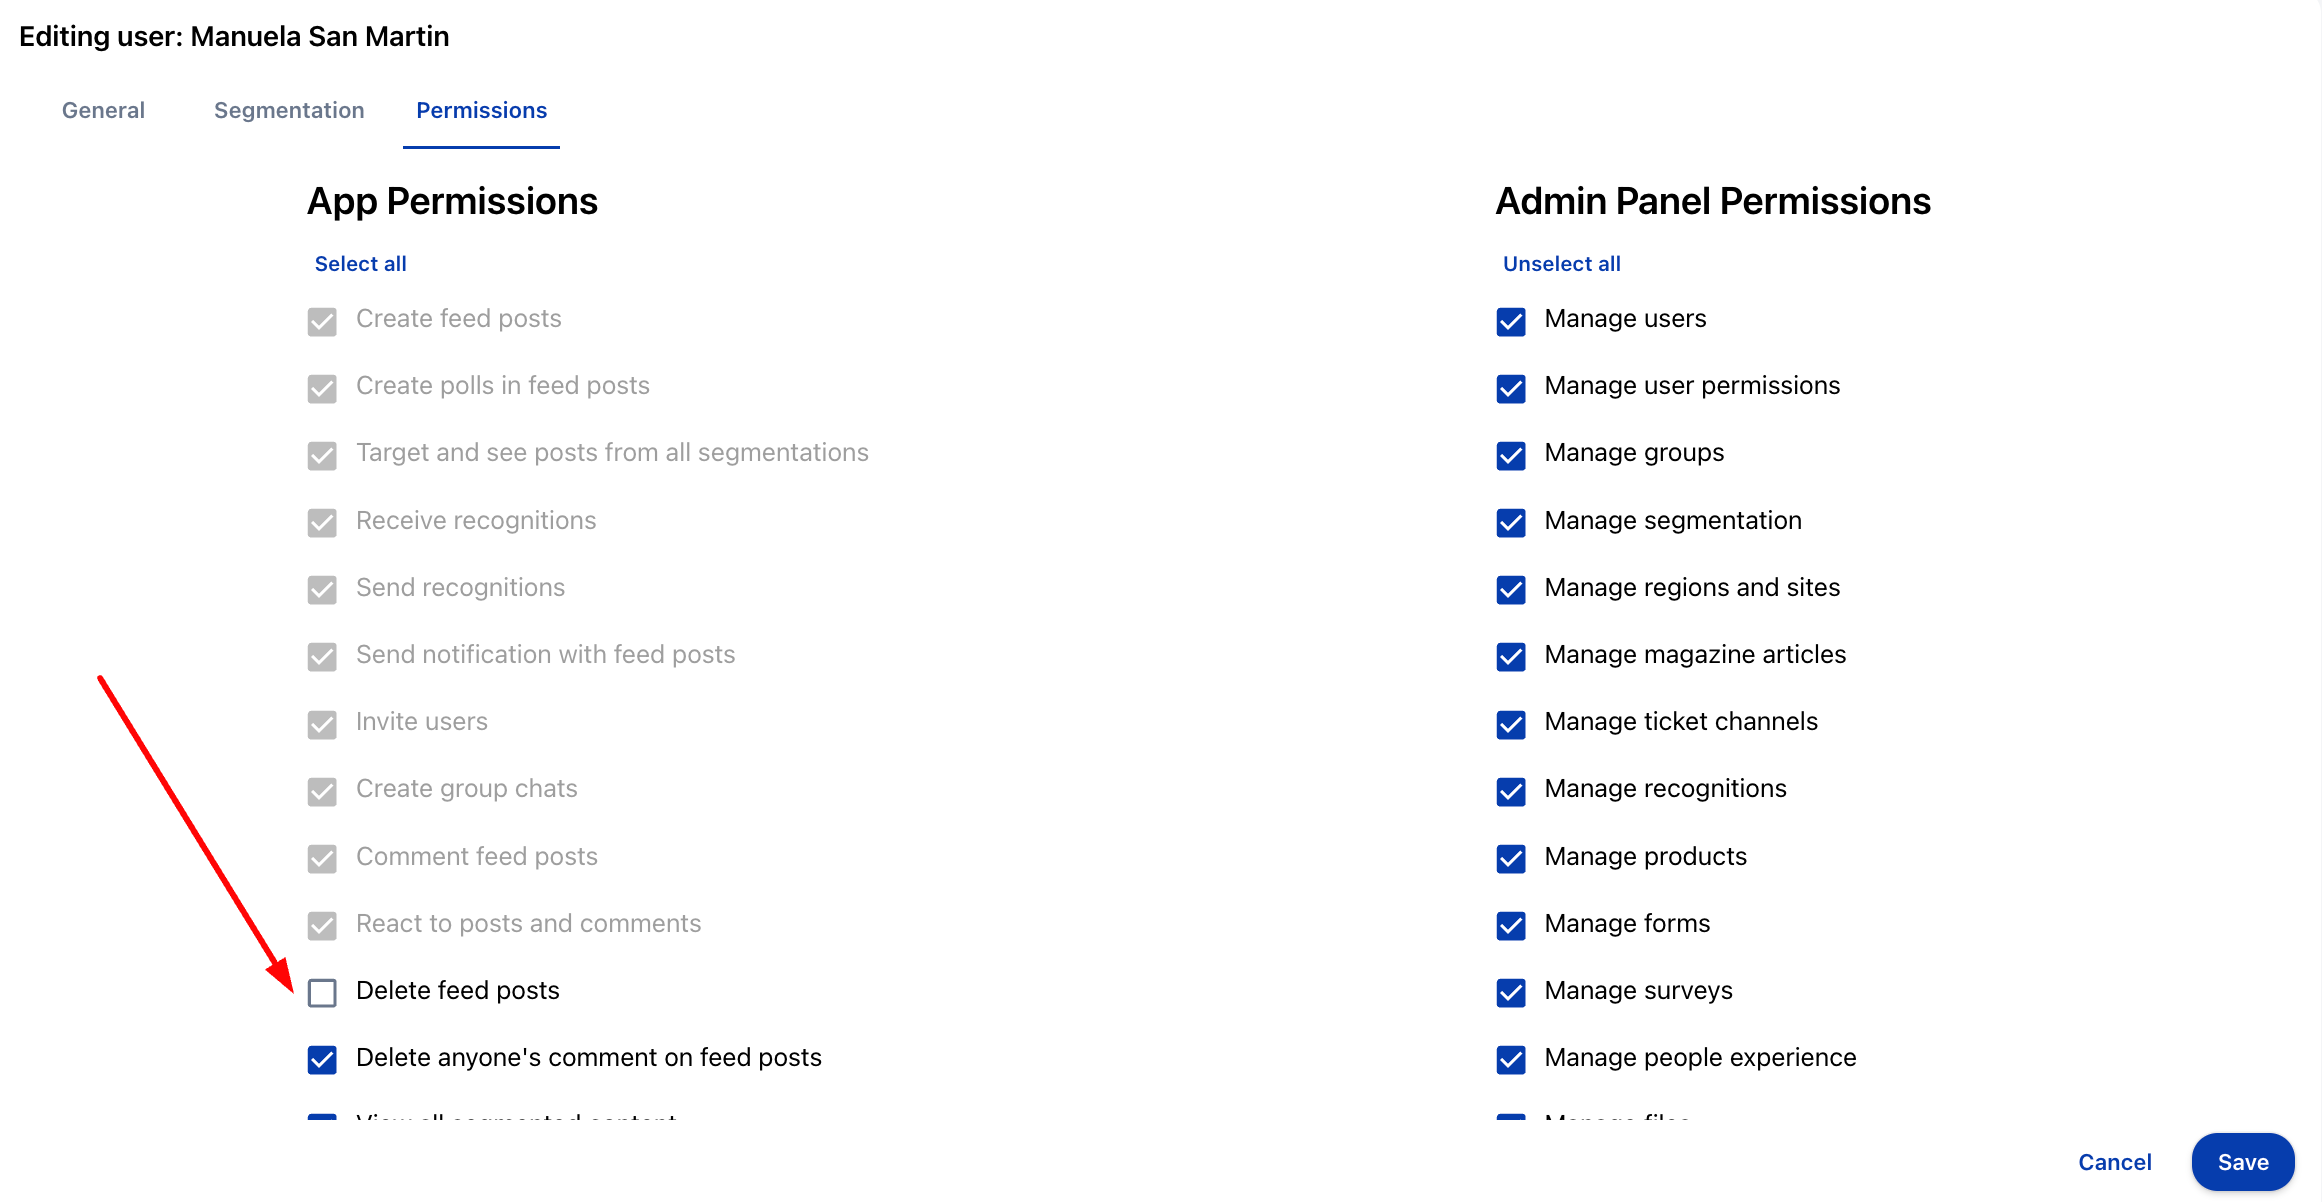Open the Segmentation tab

289,110
